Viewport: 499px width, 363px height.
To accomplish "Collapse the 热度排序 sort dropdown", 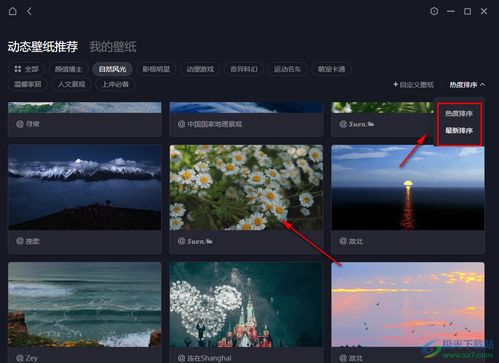I will (x=467, y=85).
